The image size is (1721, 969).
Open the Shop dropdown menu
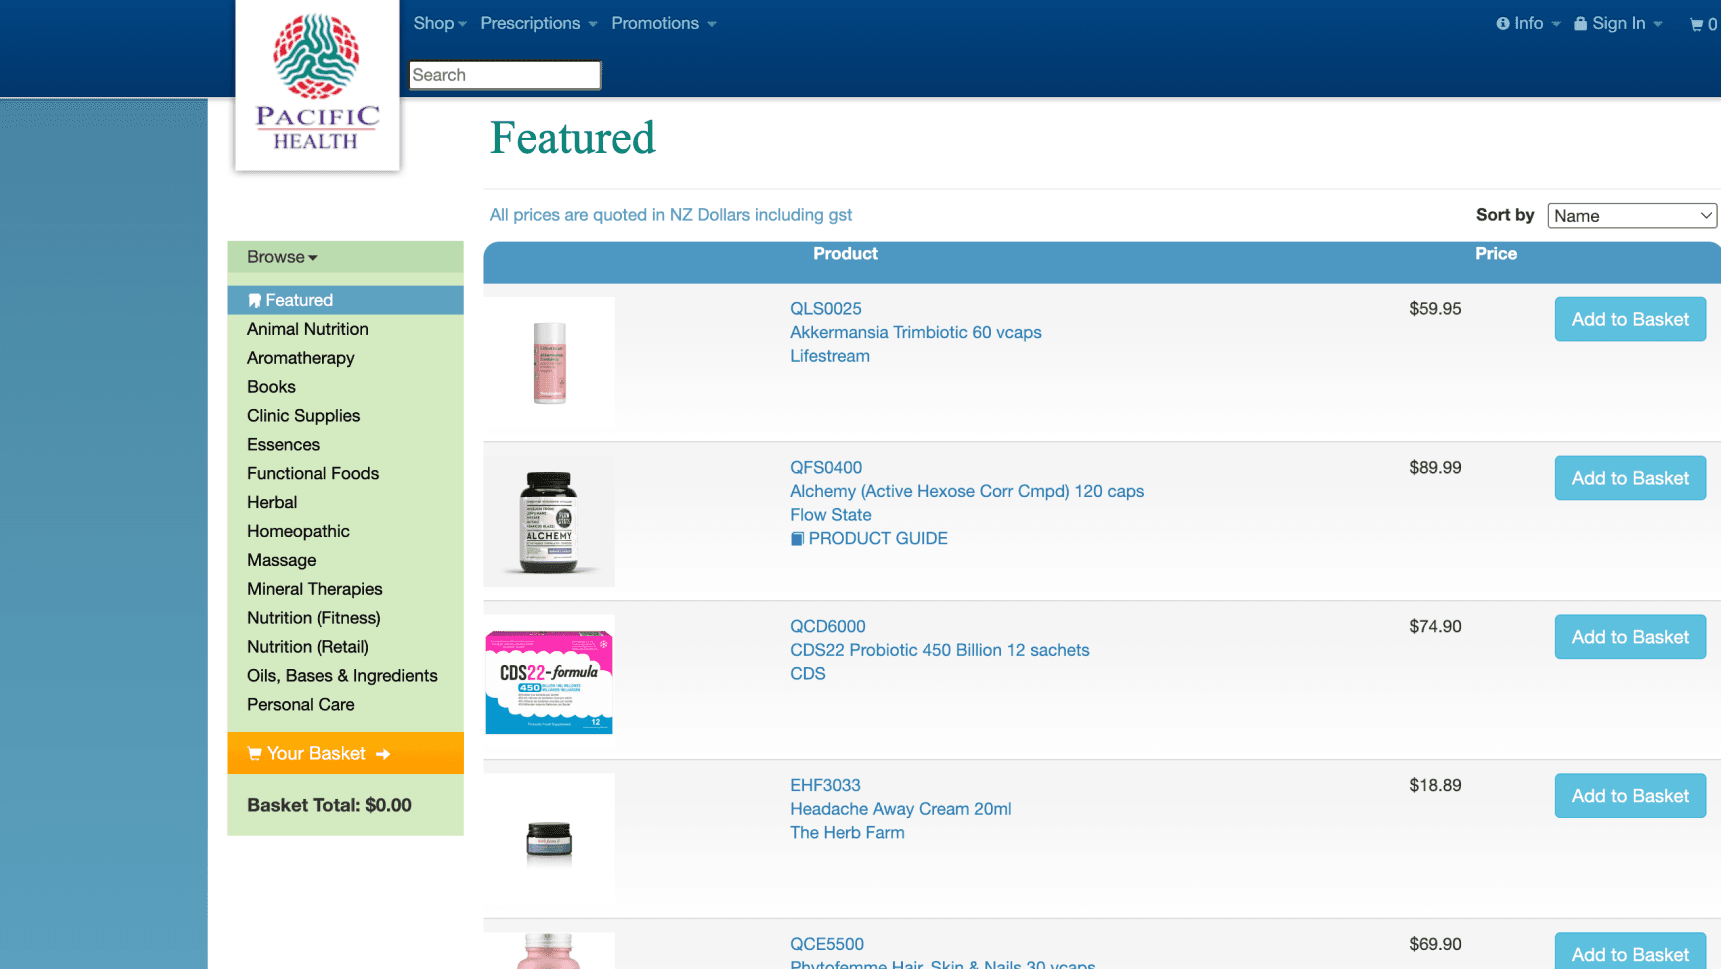click(440, 23)
